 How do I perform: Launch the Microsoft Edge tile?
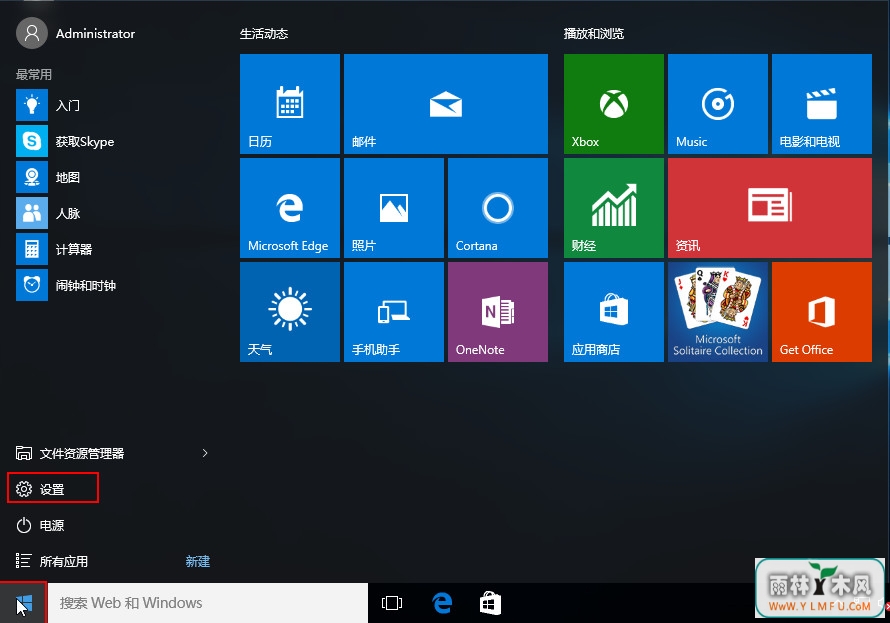tap(289, 208)
